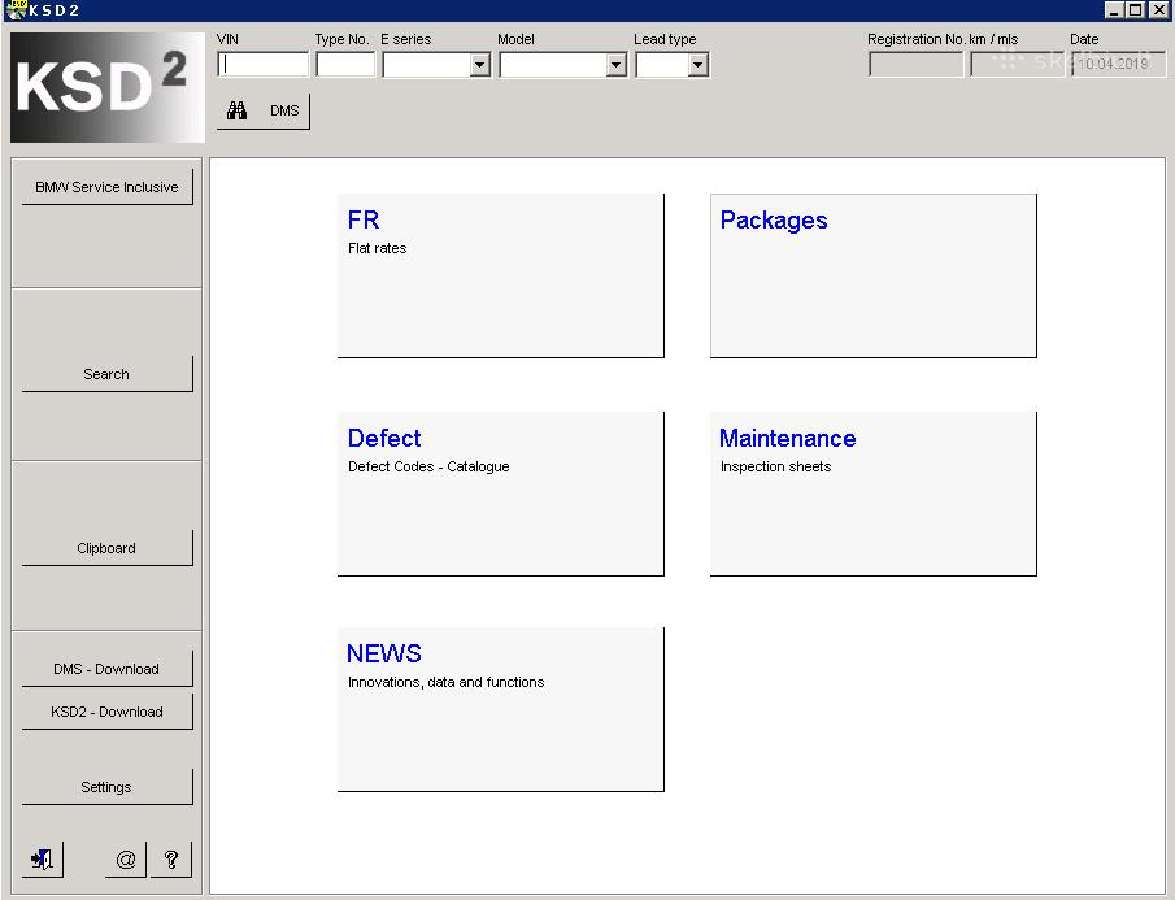Viewport: 1175px width, 900px height.
Task: Click the Search sidebar button
Action: click(x=107, y=374)
